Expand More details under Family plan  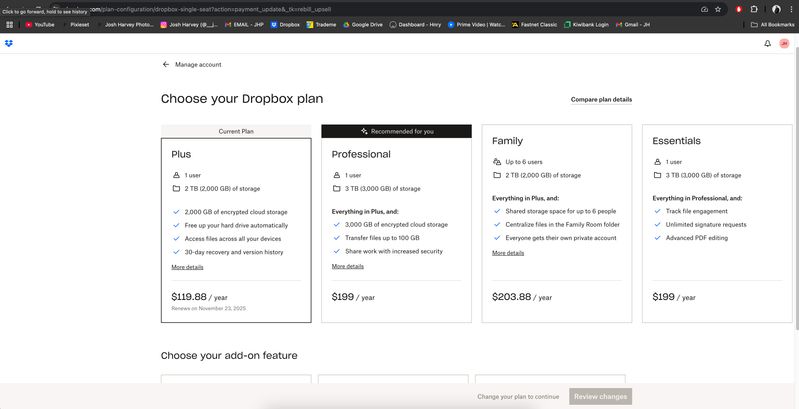tap(508, 253)
